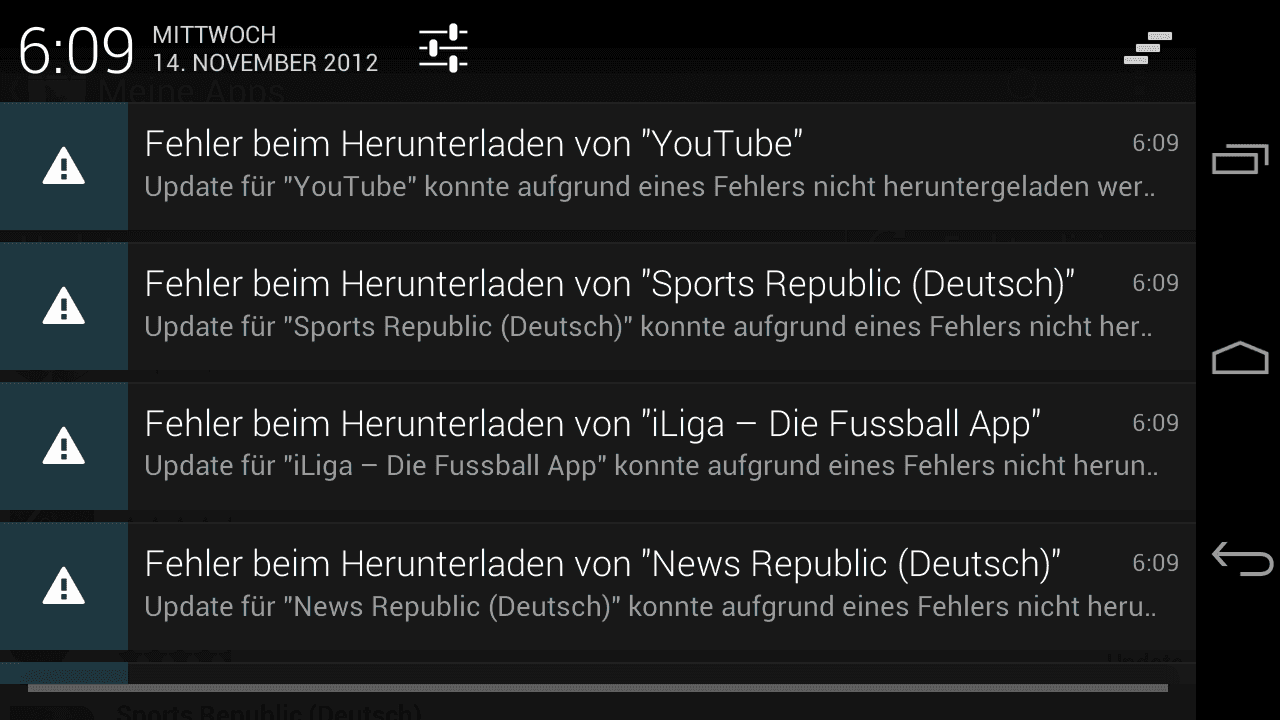Image resolution: width=1280 pixels, height=720 pixels.
Task: Tap the clear all notifications icon
Action: point(1148,48)
